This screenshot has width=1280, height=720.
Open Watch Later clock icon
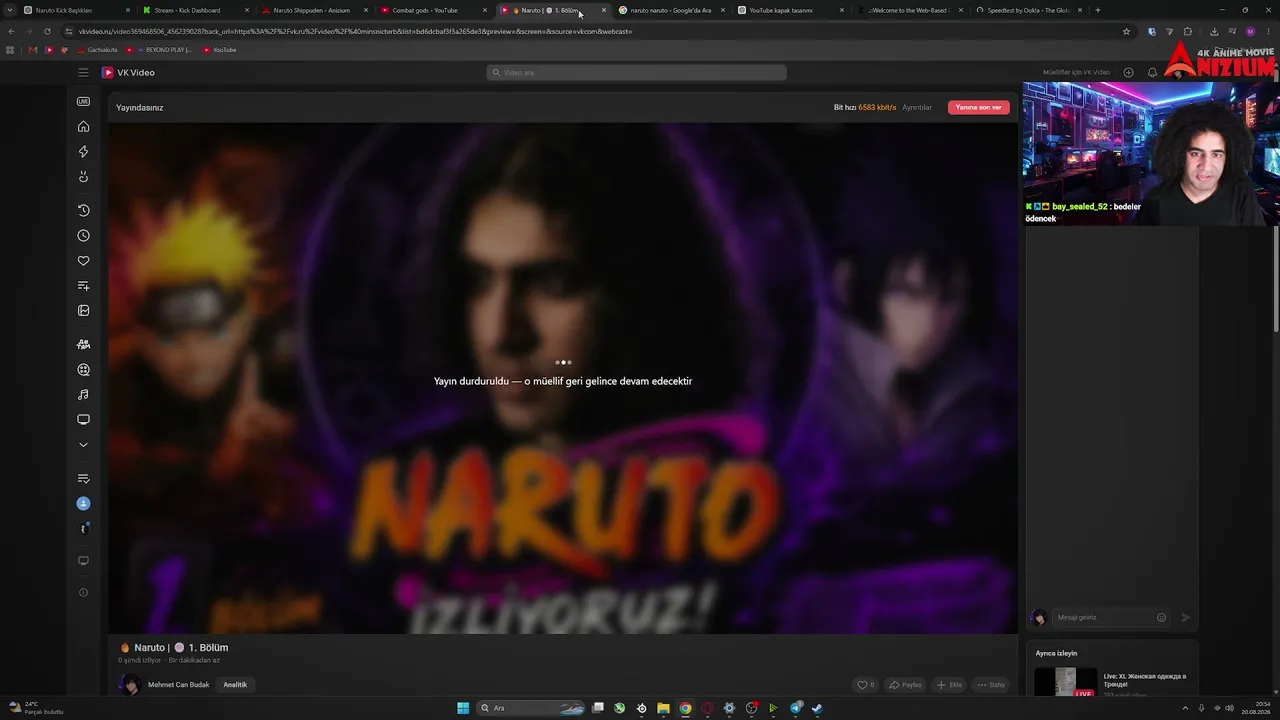tap(84, 236)
